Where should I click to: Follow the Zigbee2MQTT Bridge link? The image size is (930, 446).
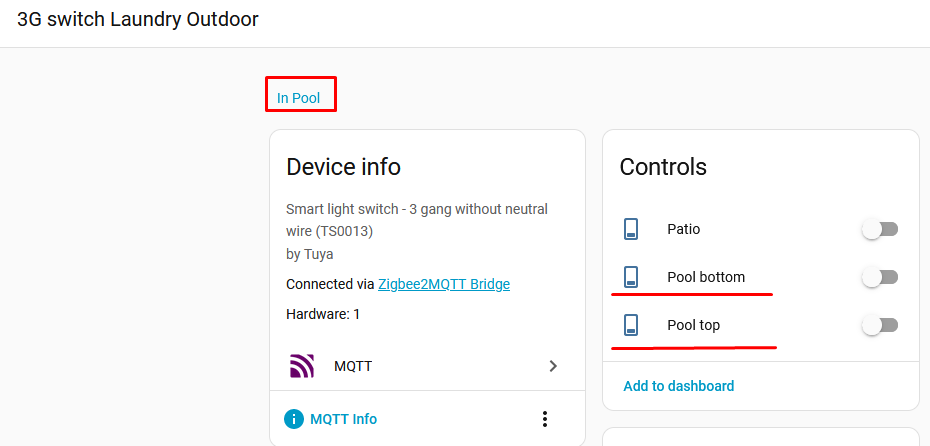click(x=444, y=284)
